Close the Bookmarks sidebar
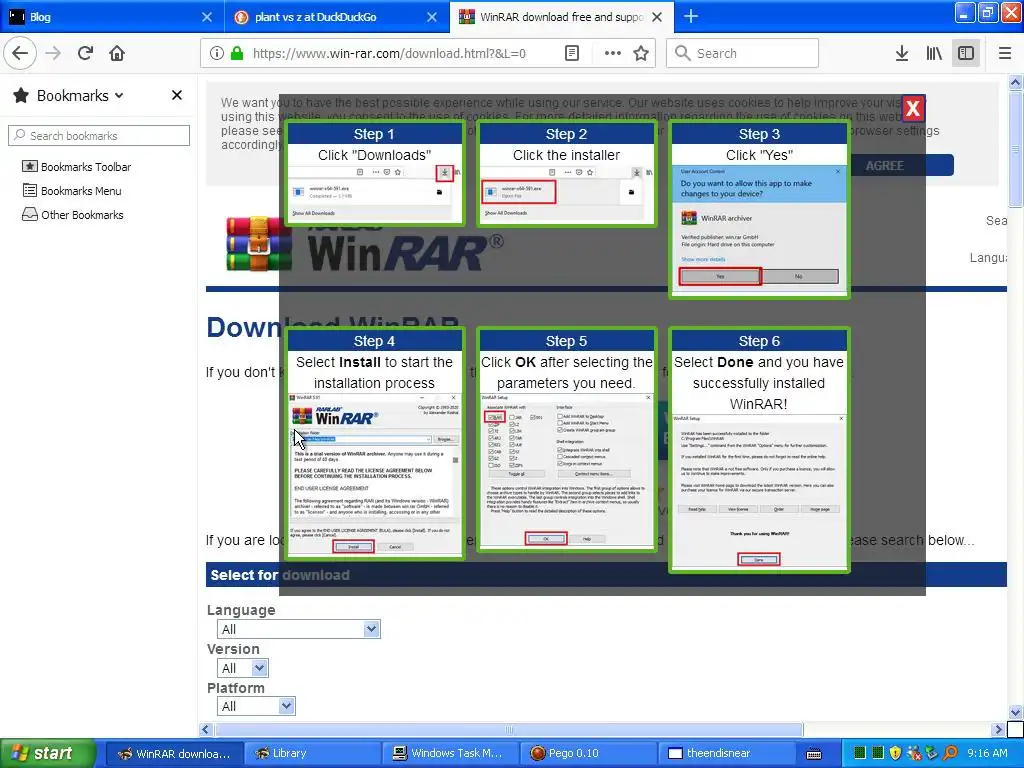This screenshot has height=768, width=1024. (x=176, y=95)
